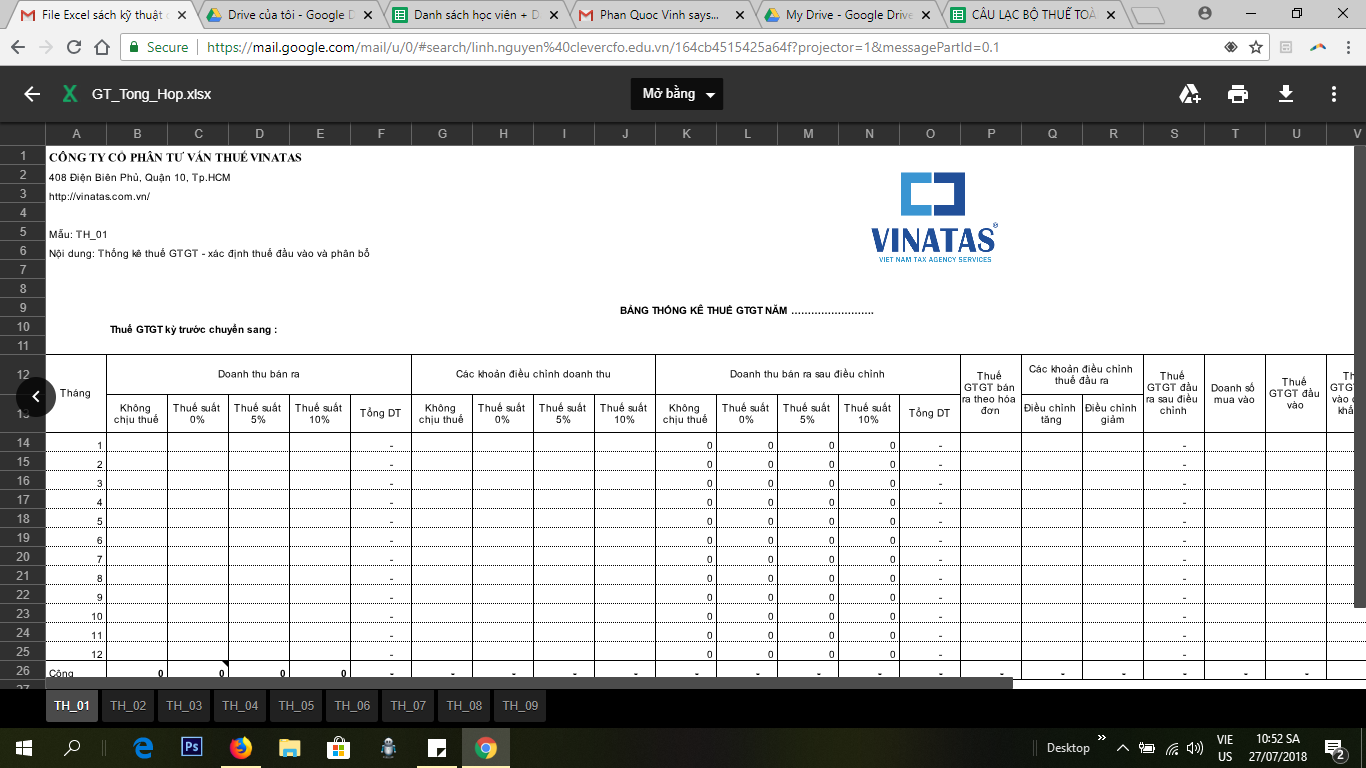Viewport: 1366px width, 768px height.
Task: Go back using the preview's back arrow
Action: coord(32,94)
